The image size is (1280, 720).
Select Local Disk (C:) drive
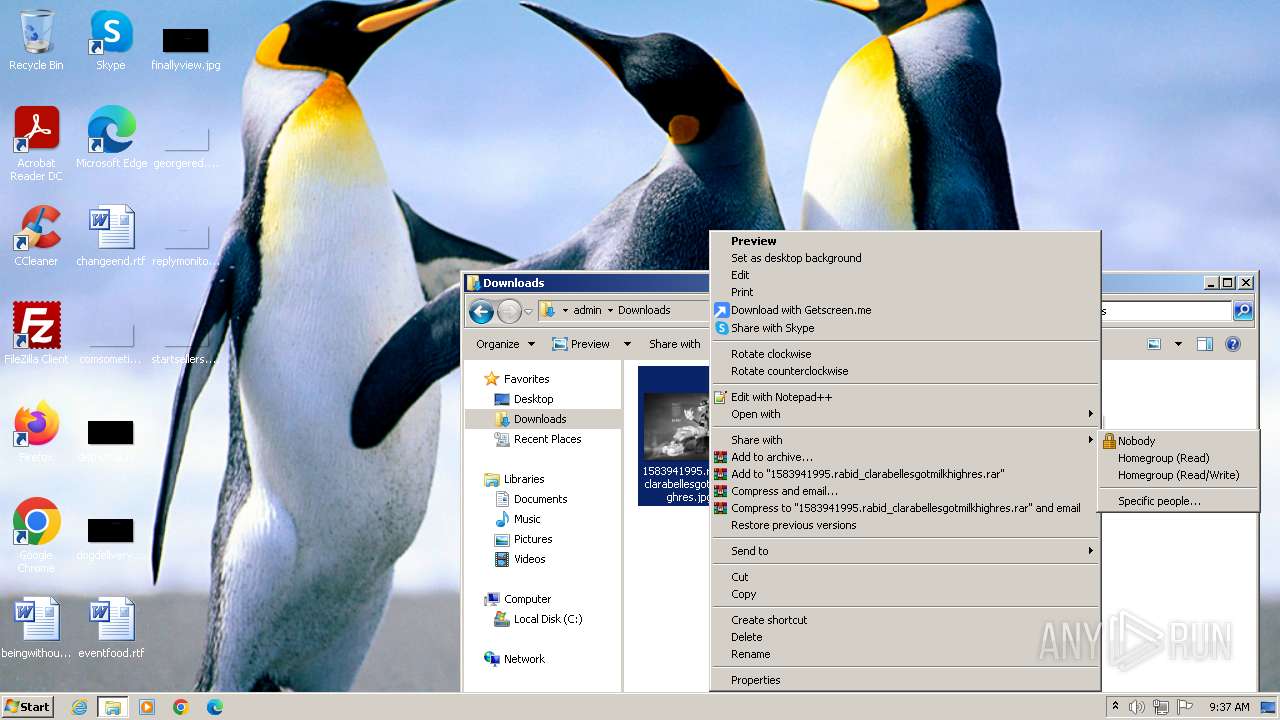pos(548,619)
